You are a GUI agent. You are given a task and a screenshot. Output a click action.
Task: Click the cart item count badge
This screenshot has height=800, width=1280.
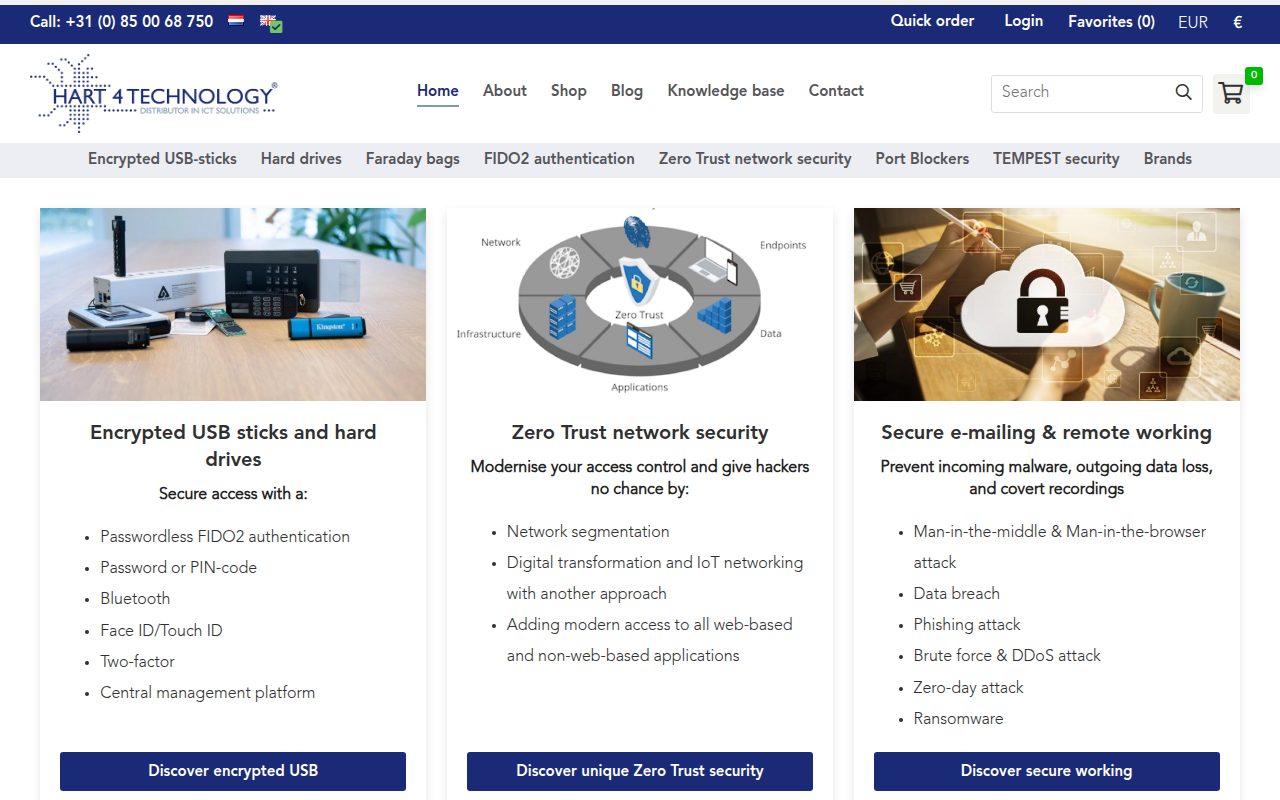coord(1253,75)
